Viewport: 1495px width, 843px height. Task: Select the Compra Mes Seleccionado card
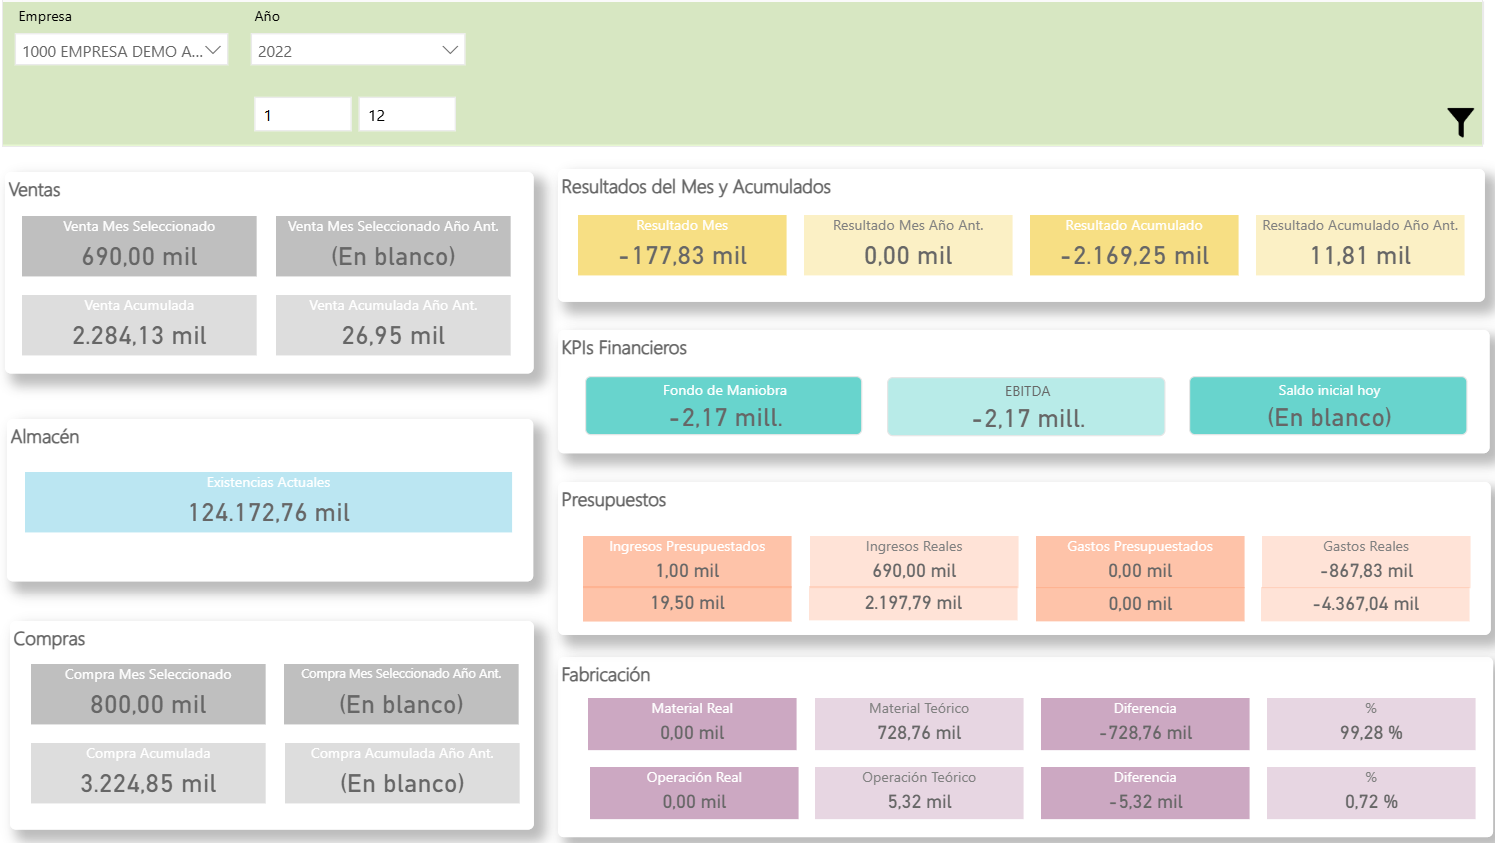coord(148,694)
